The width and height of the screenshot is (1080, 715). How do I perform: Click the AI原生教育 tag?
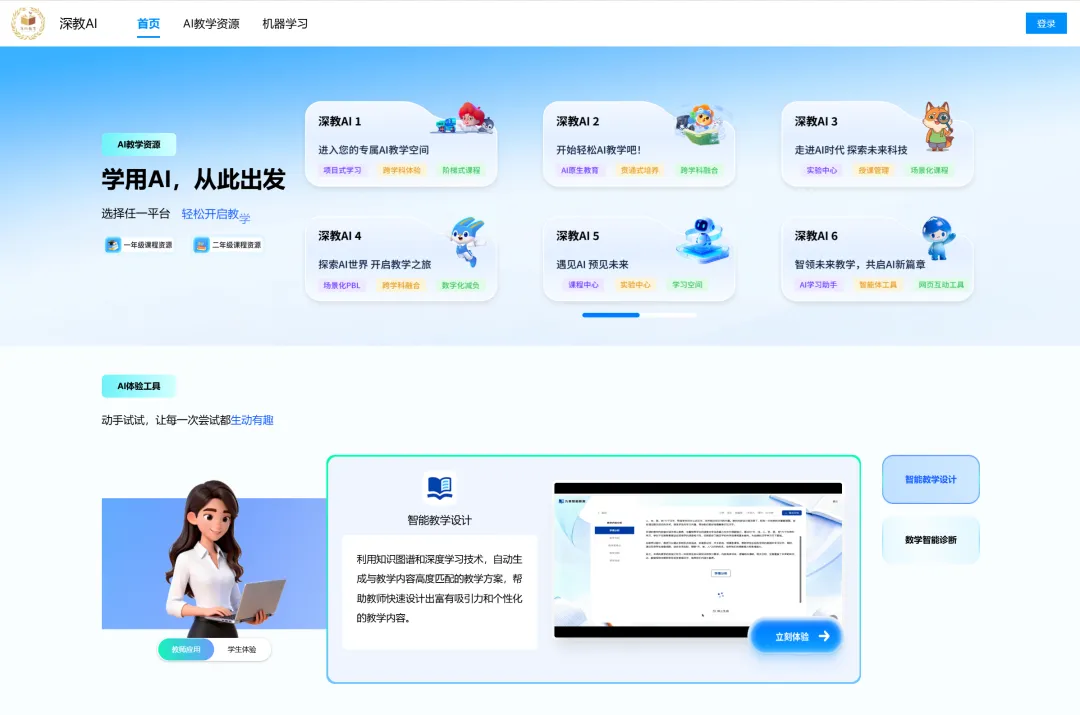(580, 170)
